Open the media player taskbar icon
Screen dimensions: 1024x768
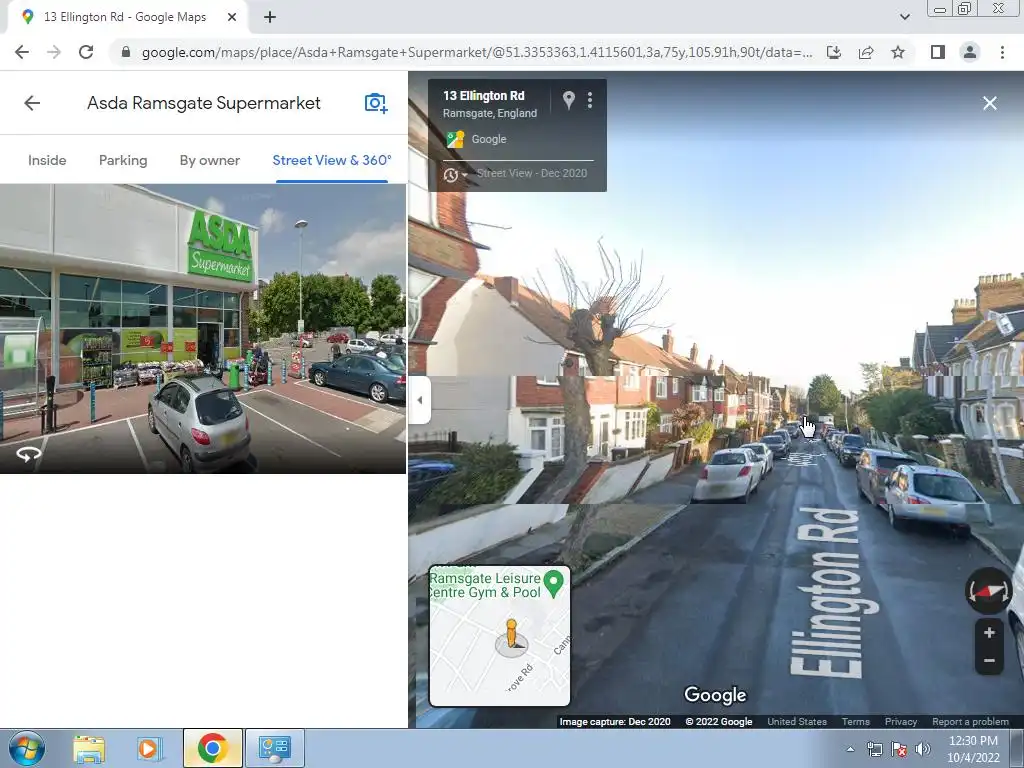[x=148, y=748]
